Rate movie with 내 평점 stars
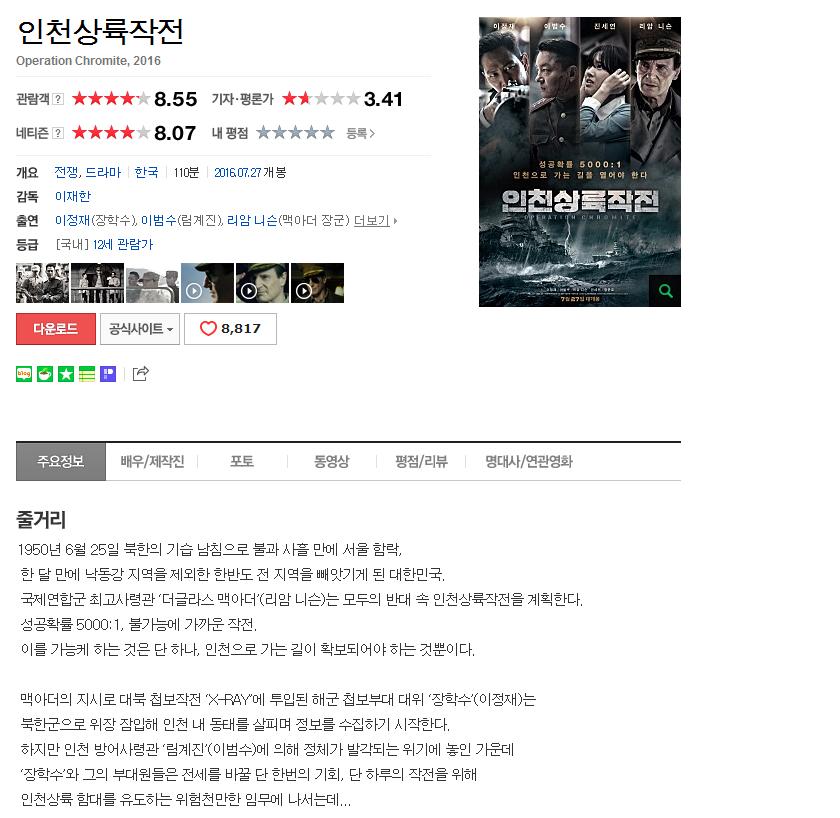 [296, 132]
